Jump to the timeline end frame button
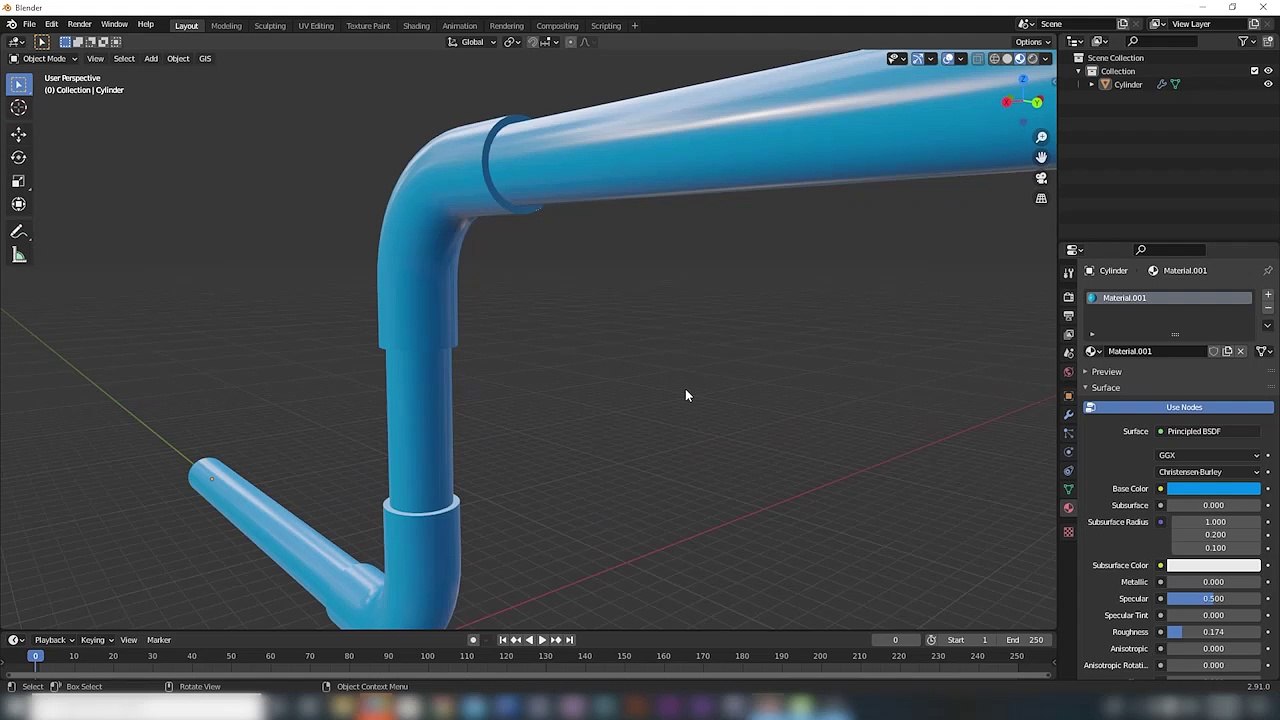This screenshot has width=1280, height=720. [569, 640]
